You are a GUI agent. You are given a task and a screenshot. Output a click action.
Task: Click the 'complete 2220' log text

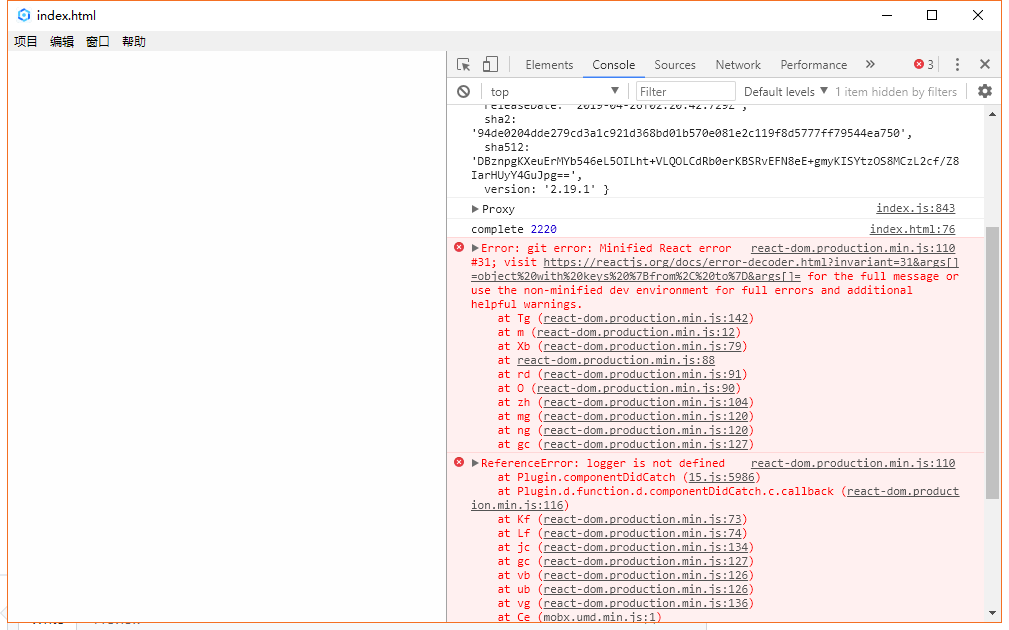514,229
